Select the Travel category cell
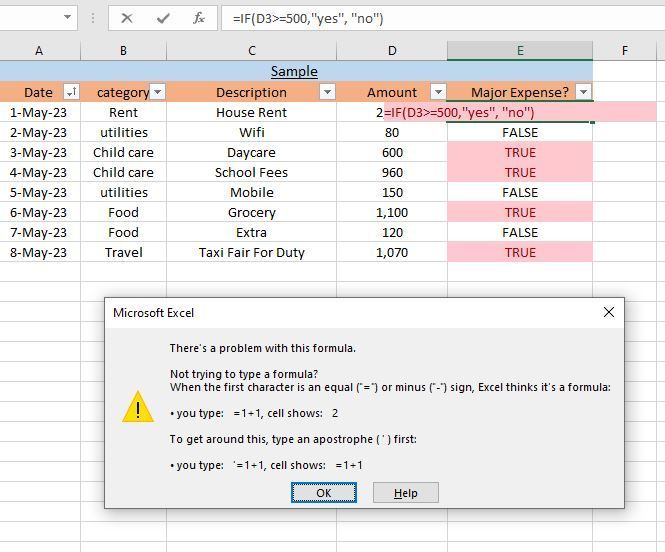Screen dimensions: 665x552 click(x=123, y=252)
